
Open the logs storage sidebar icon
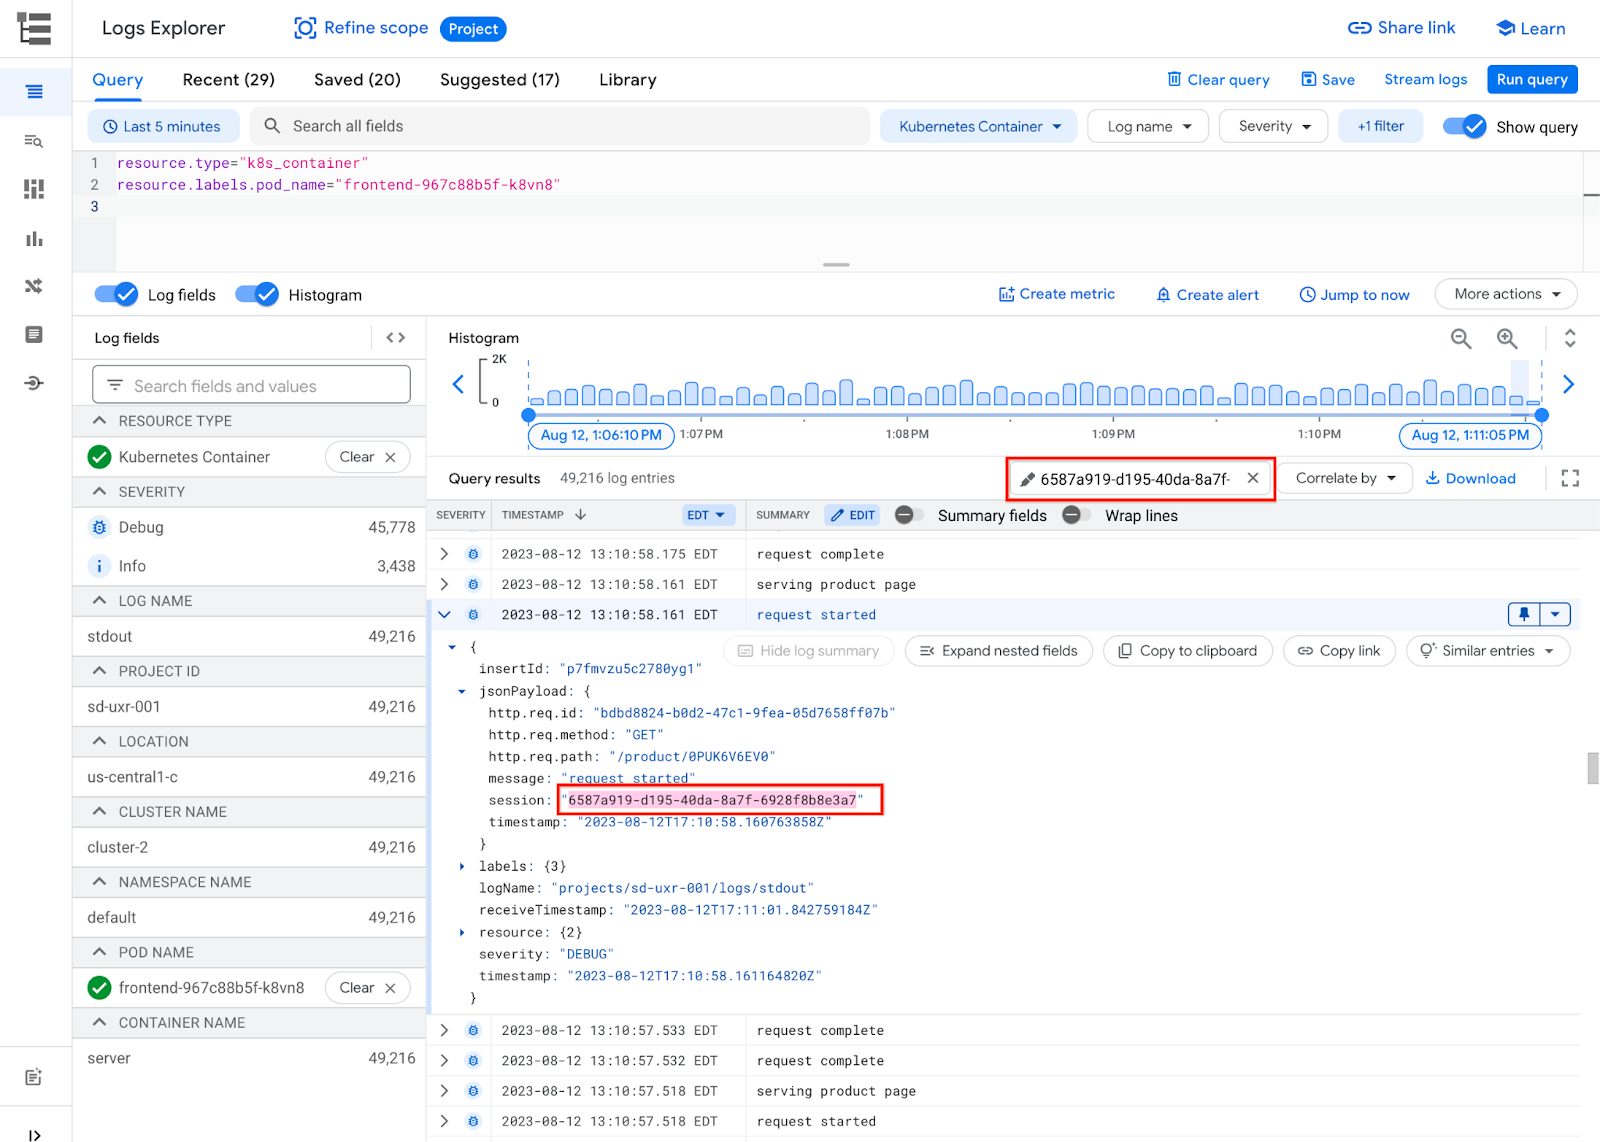tap(34, 334)
